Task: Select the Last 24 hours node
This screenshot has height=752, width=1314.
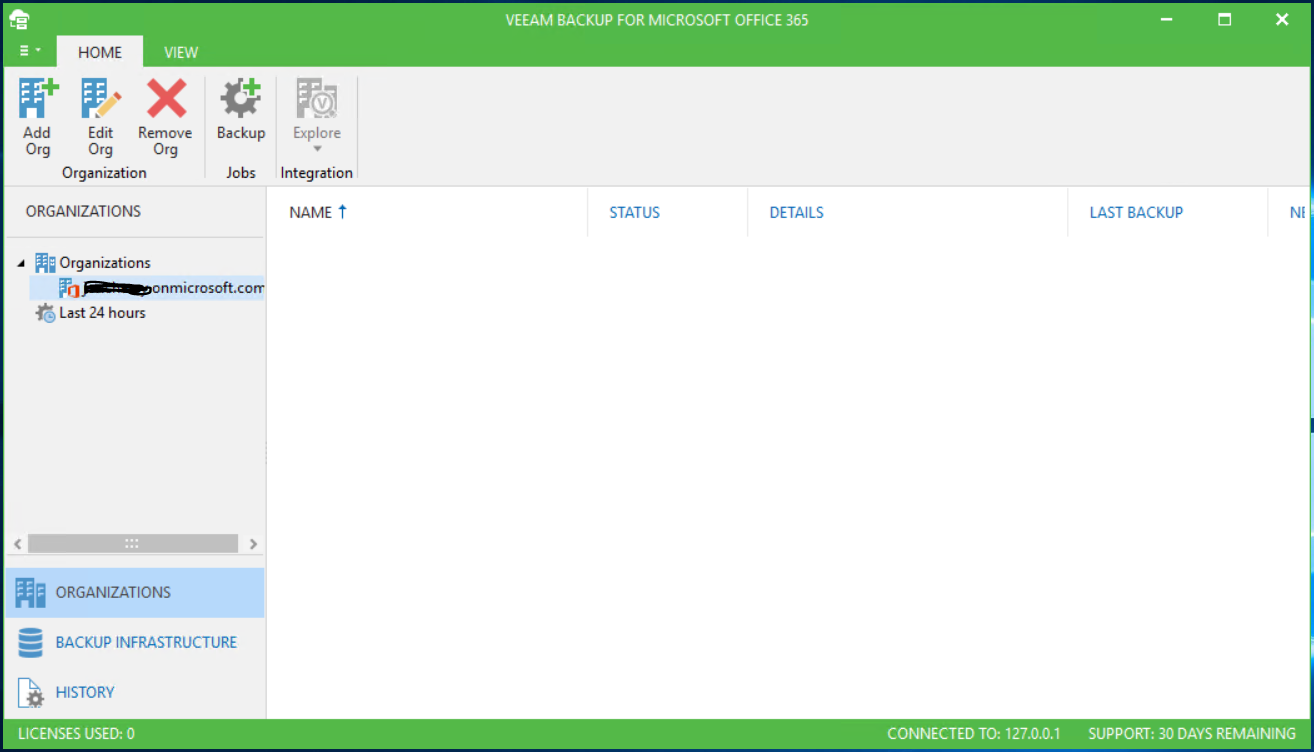Action: coord(102,313)
